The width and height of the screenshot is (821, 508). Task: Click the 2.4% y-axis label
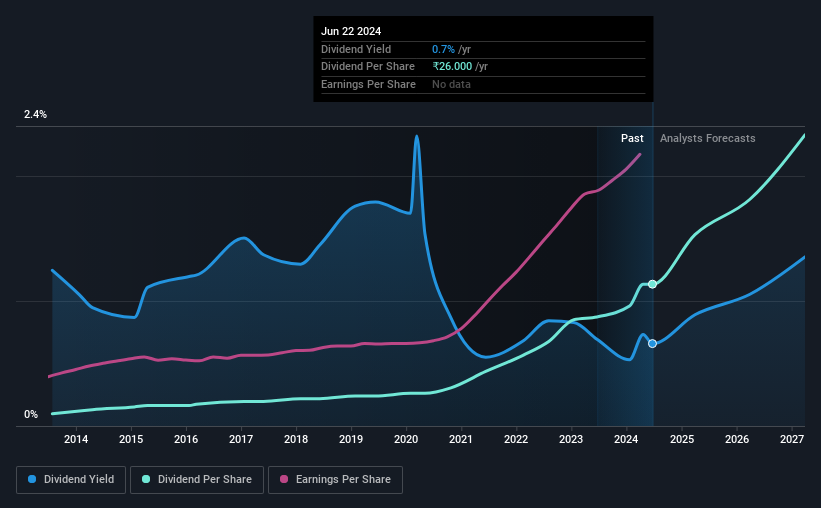tap(35, 114)
